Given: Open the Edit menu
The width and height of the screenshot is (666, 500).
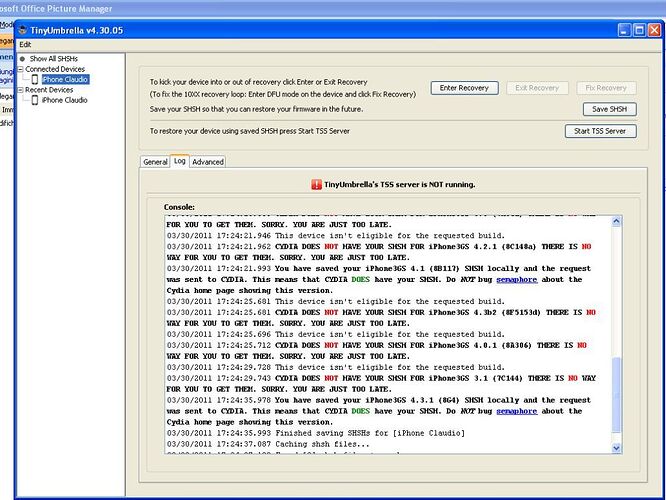Looking at the screenshot, I should (x=25, y=45).
